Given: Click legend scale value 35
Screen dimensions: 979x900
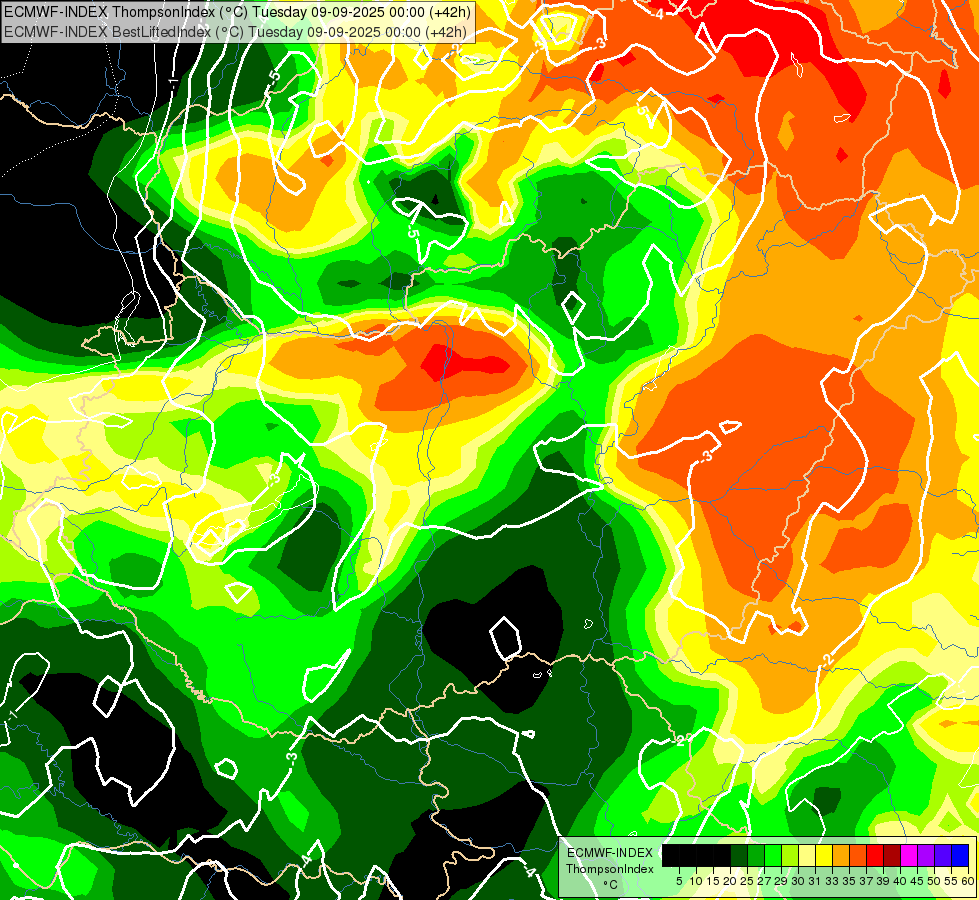Looking at the screenshot, I should (x=849, y=881).
